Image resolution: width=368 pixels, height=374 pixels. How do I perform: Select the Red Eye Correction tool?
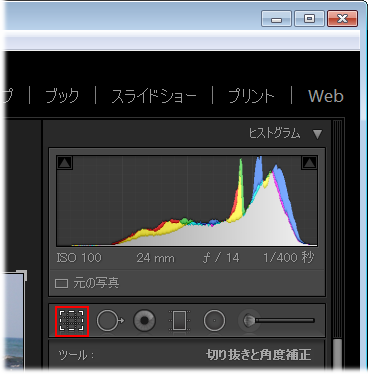click(144, 321)
